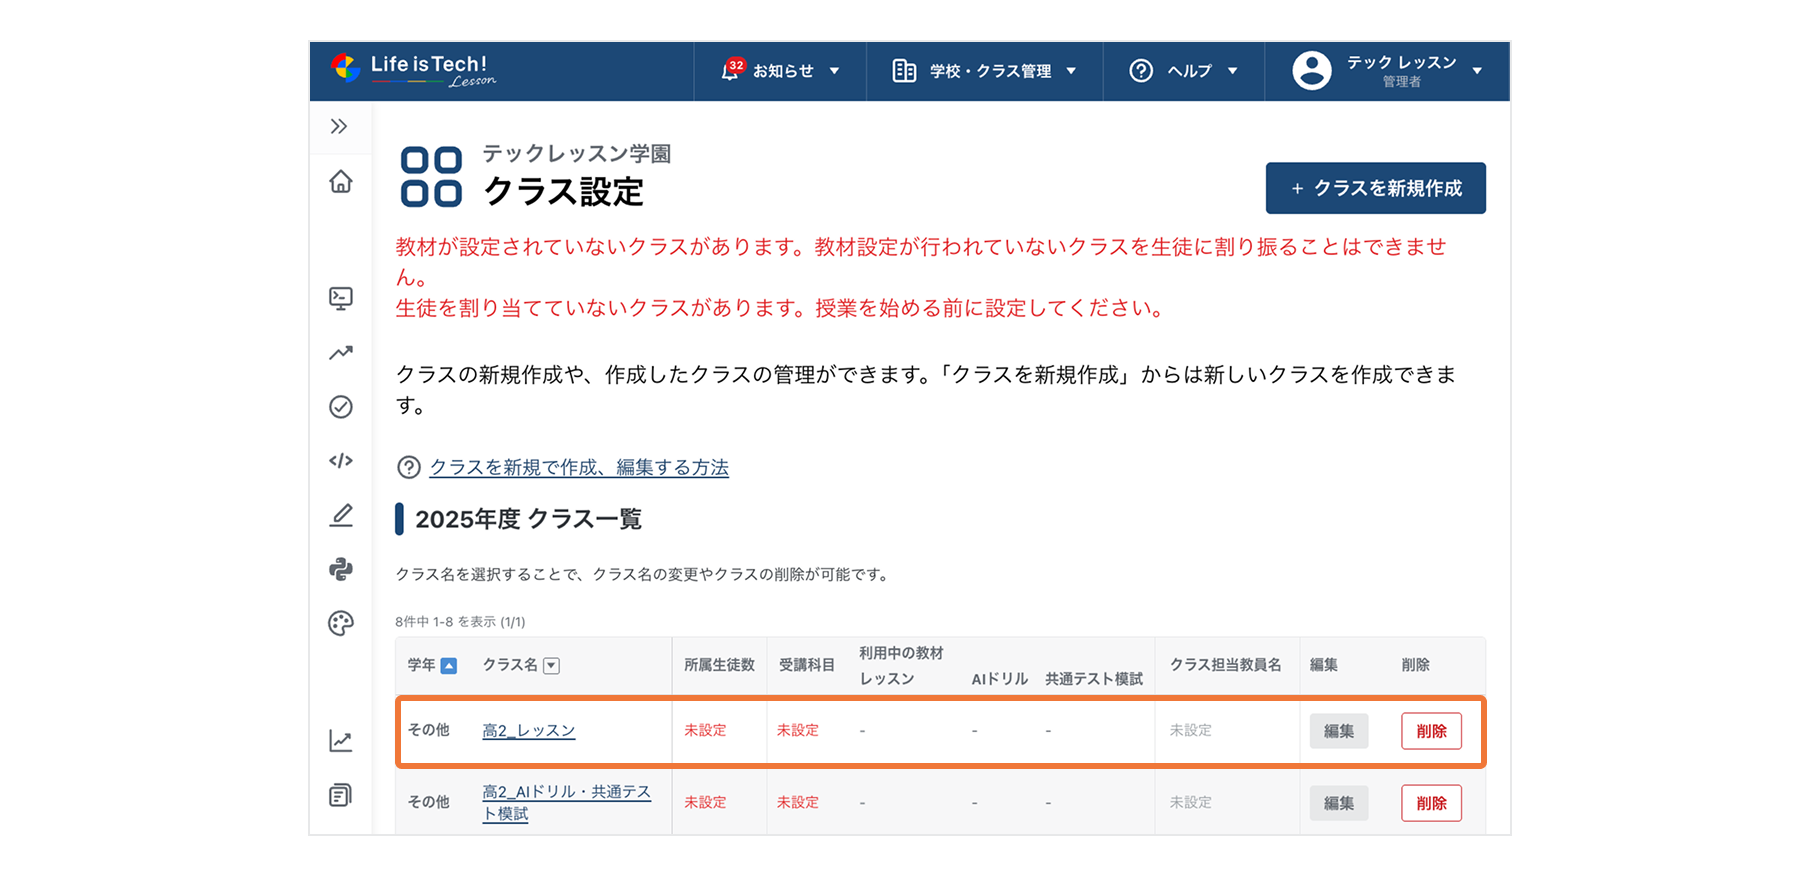The height and width of the screenshot is (876, 1820).
Task: Click ヘルプ menu label
Action: [x=1189, y=71]
